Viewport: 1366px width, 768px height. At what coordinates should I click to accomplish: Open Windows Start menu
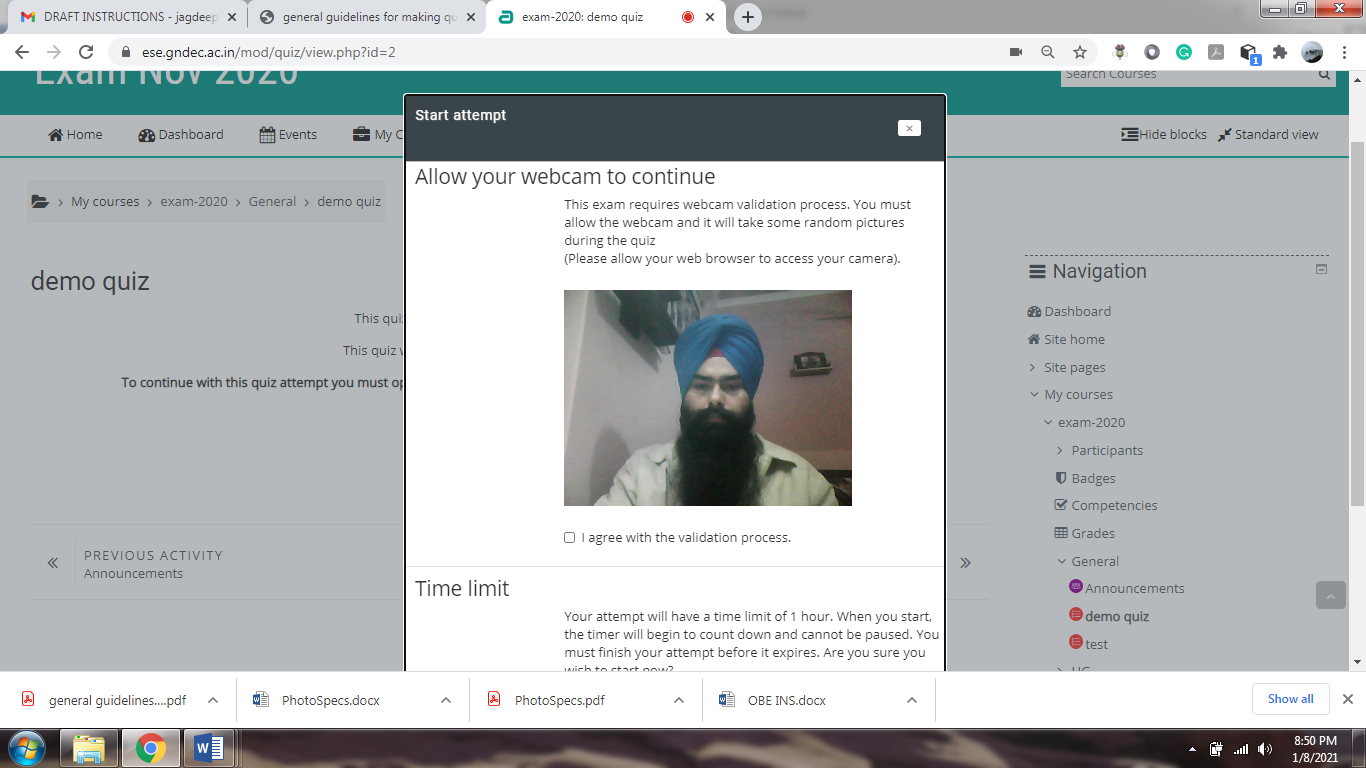25,748
